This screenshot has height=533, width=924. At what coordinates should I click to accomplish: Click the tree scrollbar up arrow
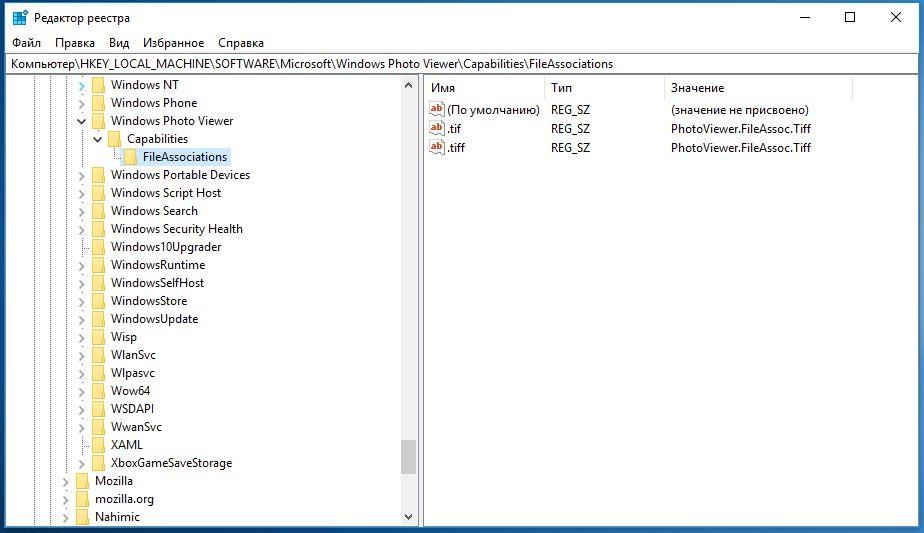point(408,85)
